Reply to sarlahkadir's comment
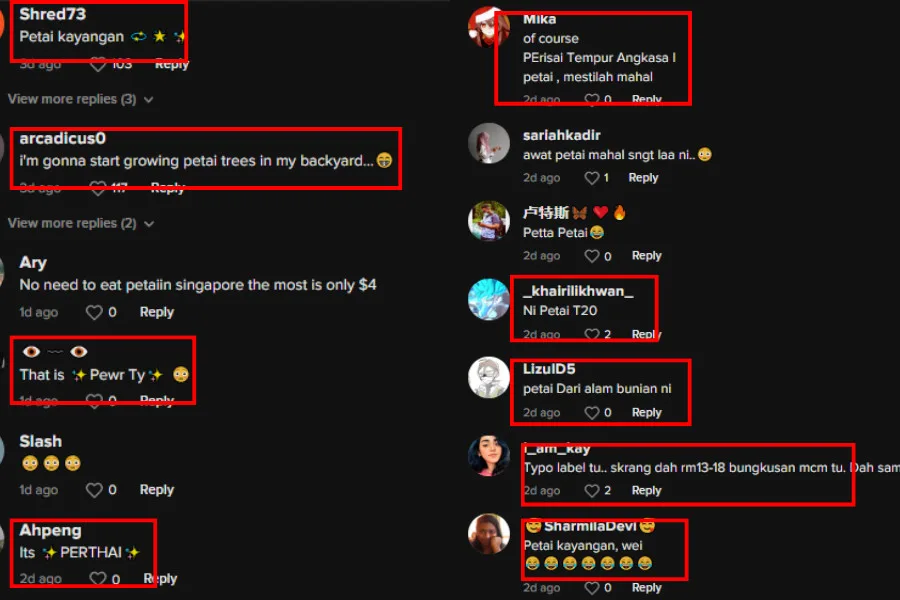Screen dimensions: 900x600 coord(643,178)
